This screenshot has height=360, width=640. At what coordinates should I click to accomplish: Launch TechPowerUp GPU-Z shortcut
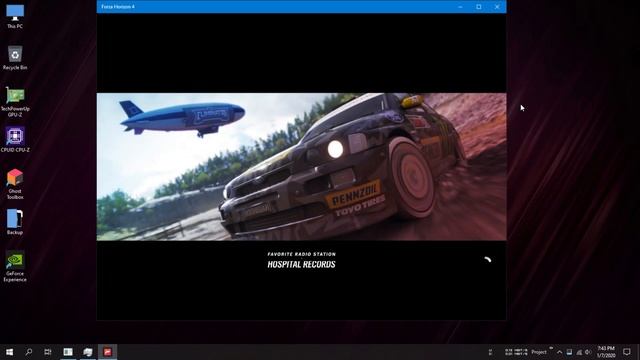(x=15, y=102)
